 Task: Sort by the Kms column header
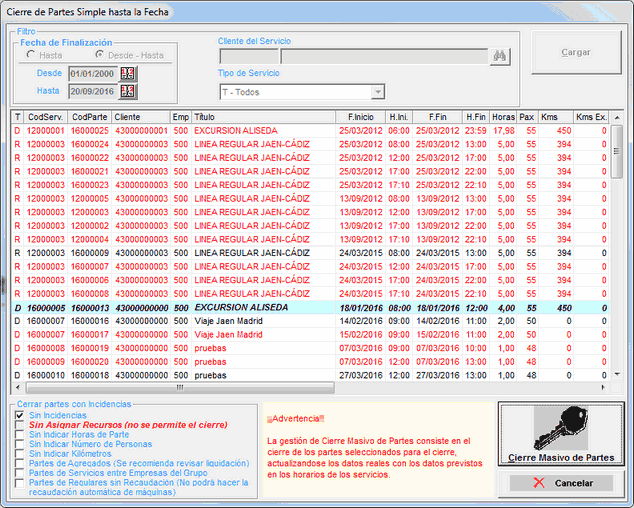pyautogui.click(x=556, y=117)
